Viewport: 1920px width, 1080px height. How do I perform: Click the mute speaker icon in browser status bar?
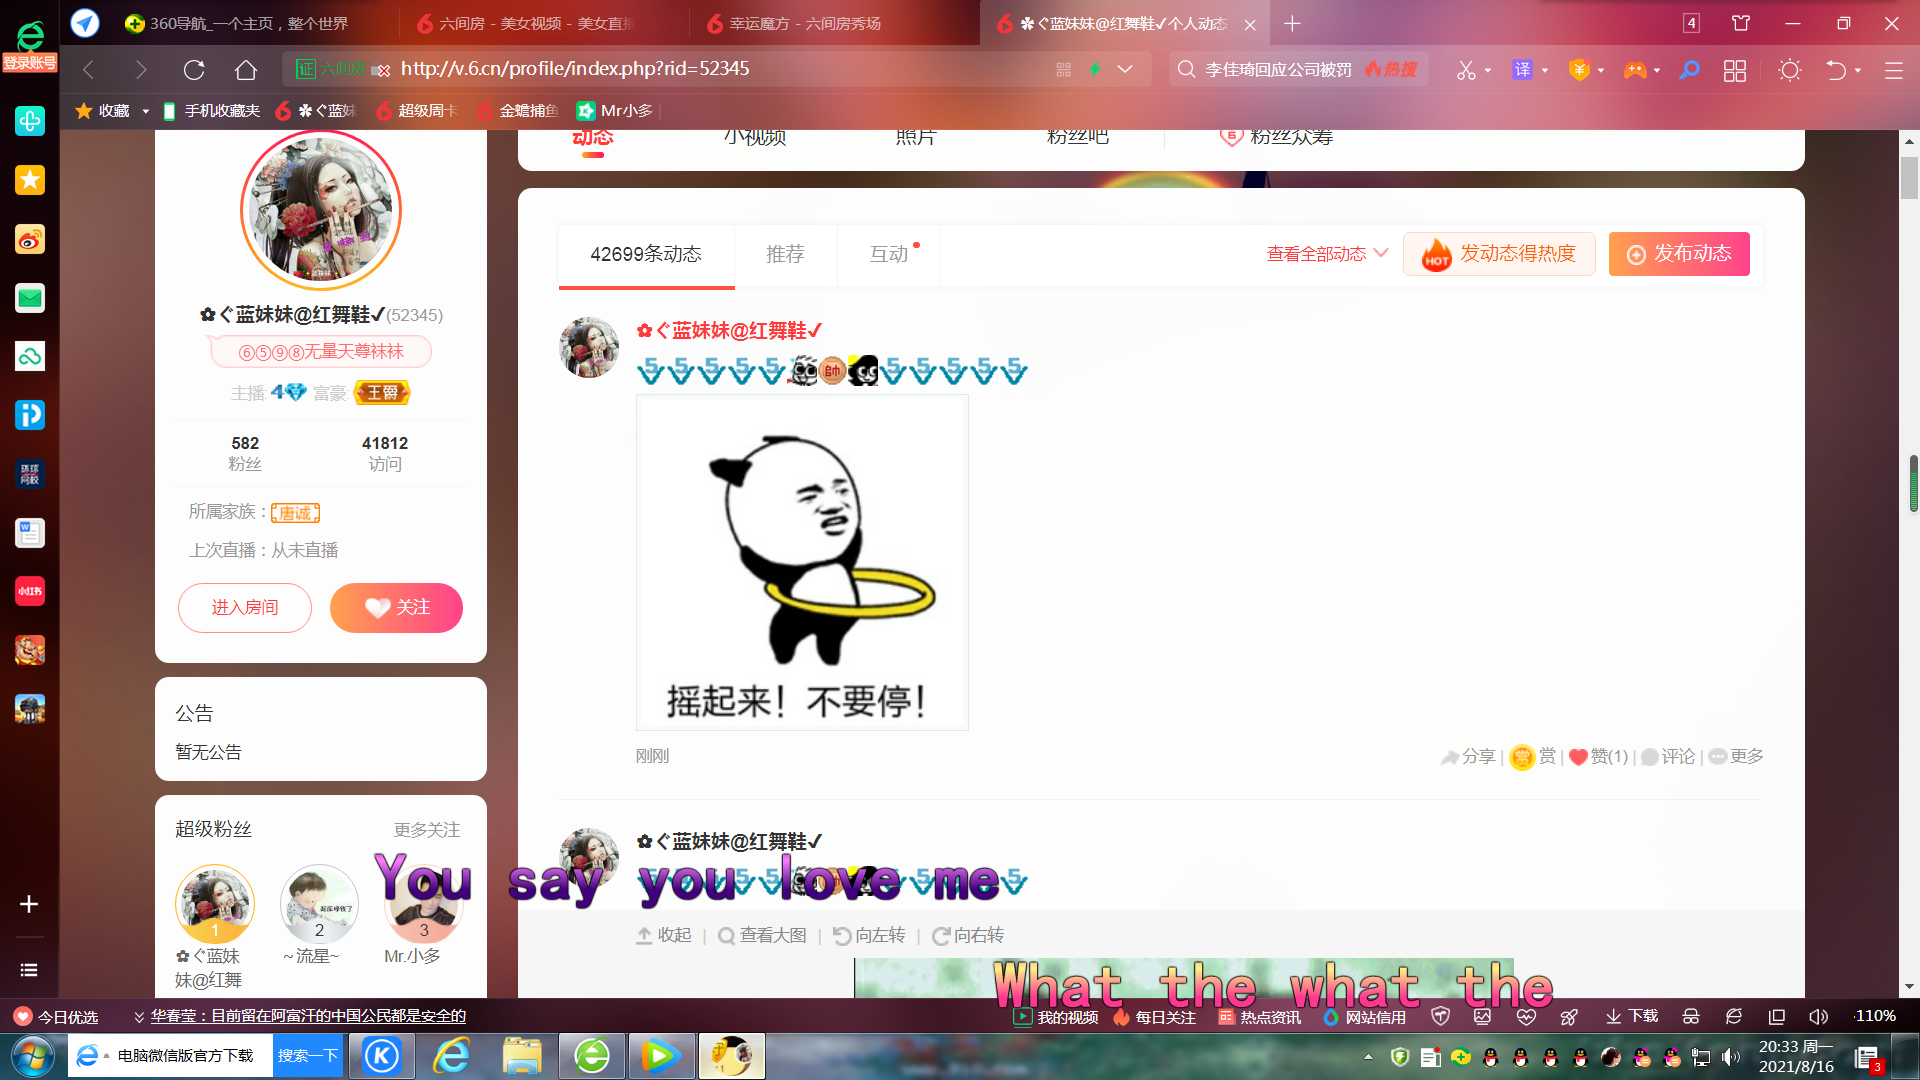pos(1818,1016)
